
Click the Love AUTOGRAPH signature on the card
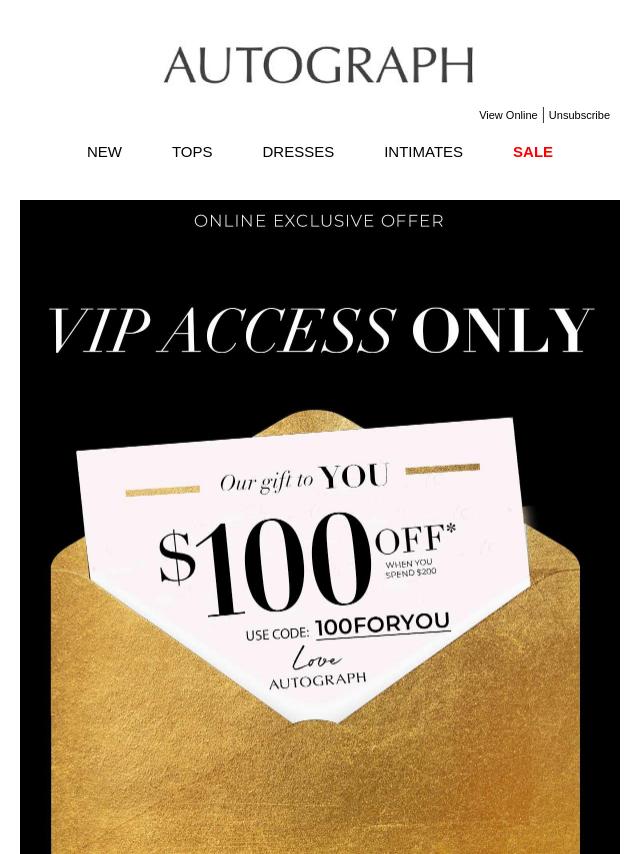[318, 669]
